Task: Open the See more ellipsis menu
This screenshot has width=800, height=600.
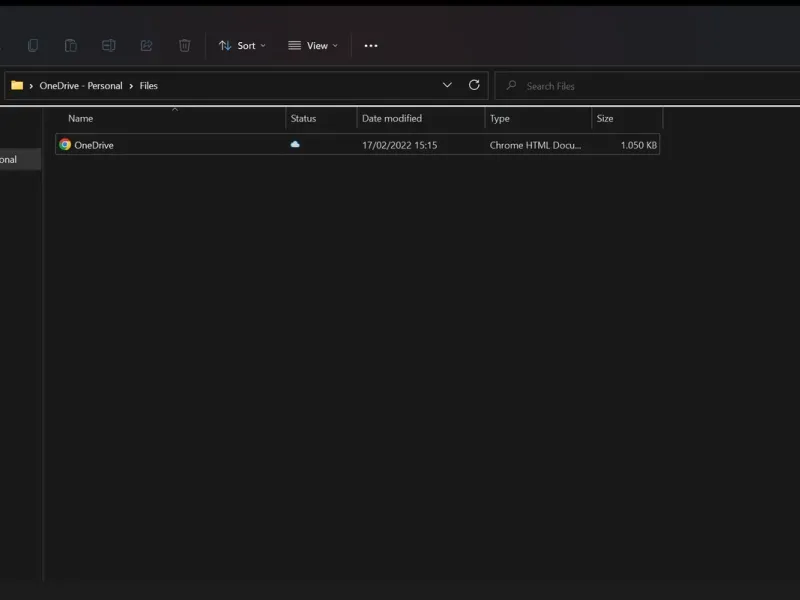Action: point(371,45)
